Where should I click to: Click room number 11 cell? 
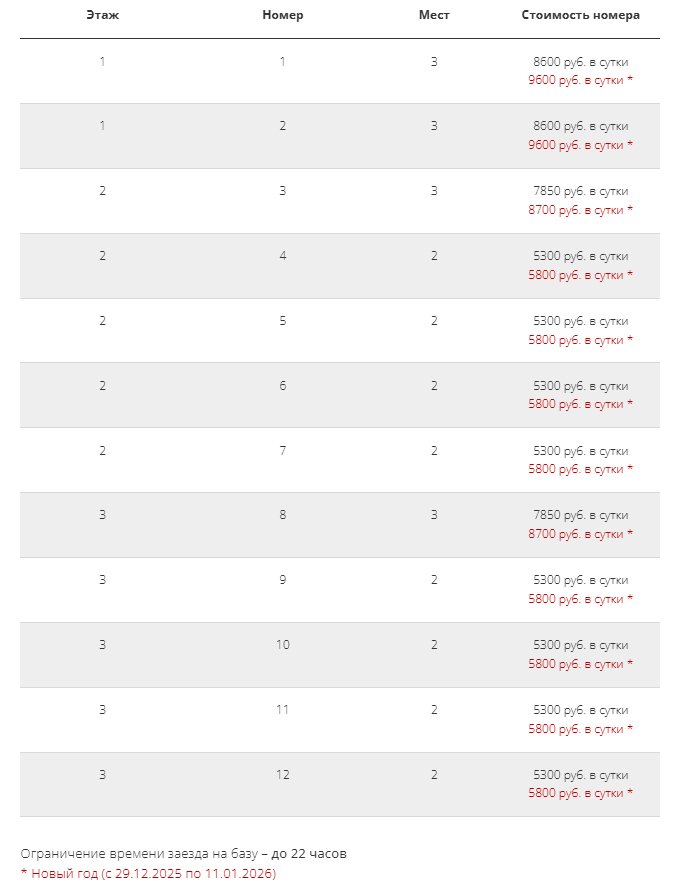pyautogui.click(x=282, y=709)
